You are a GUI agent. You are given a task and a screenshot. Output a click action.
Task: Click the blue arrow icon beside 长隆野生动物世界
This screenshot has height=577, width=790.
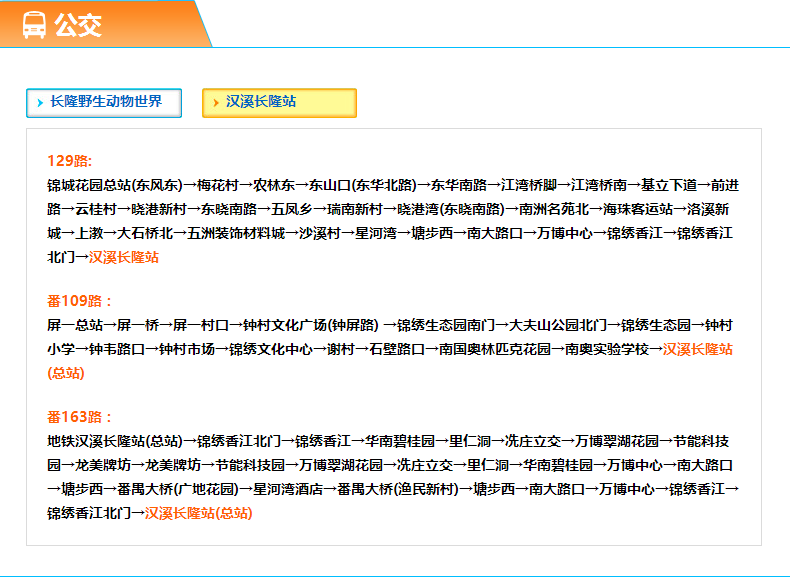point(40,103)
